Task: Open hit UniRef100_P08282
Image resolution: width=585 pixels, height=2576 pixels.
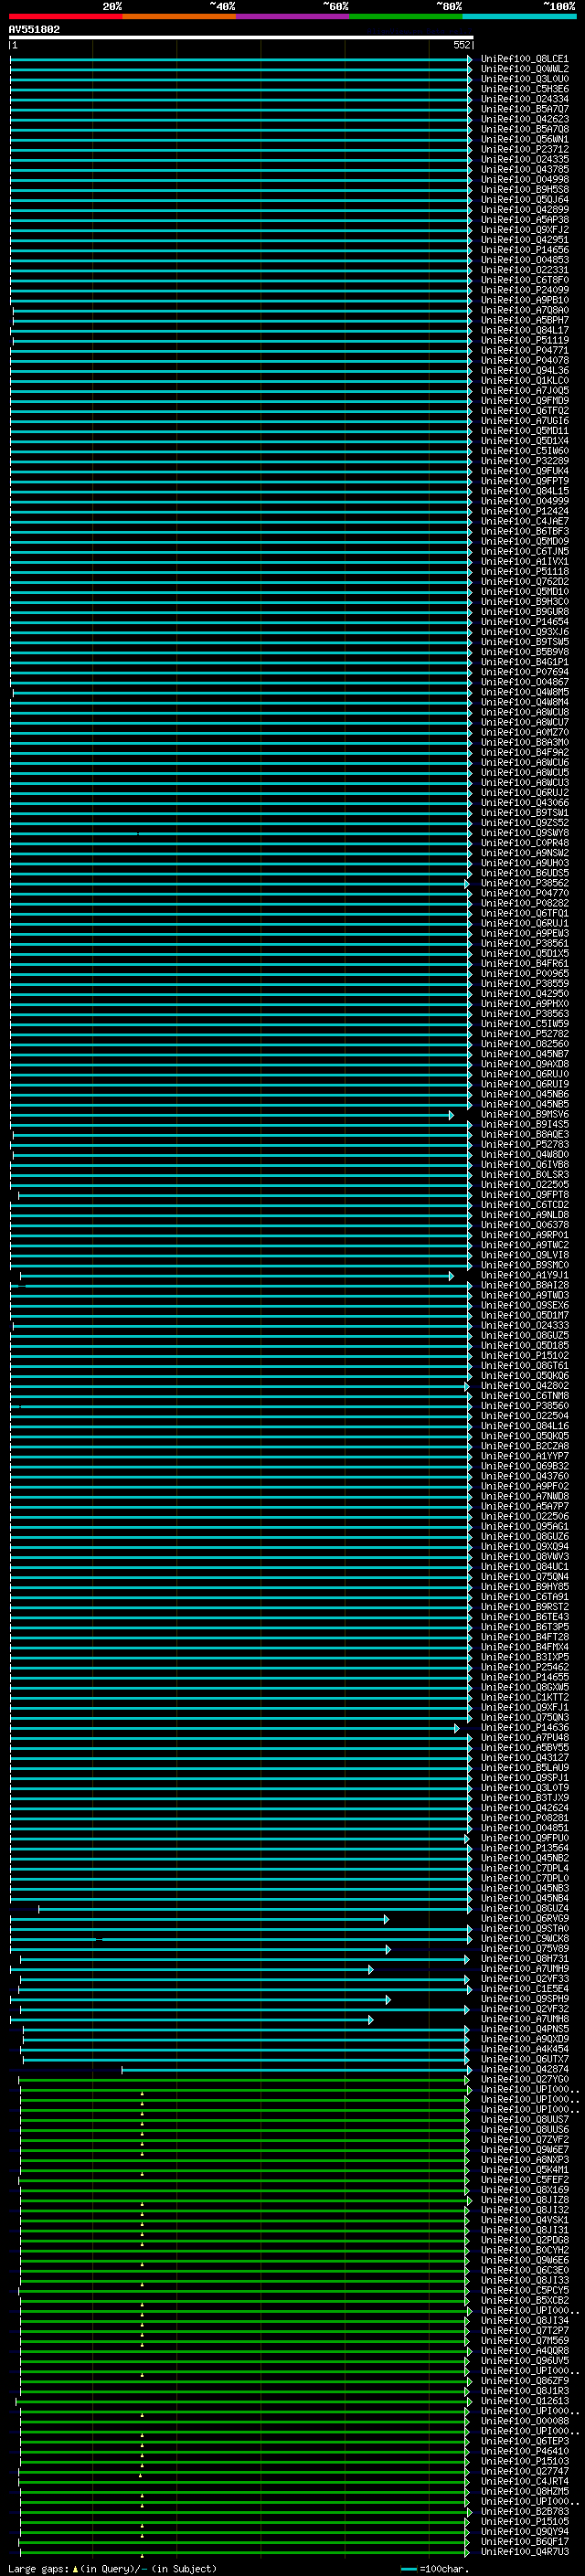Action: click(524, 903)
